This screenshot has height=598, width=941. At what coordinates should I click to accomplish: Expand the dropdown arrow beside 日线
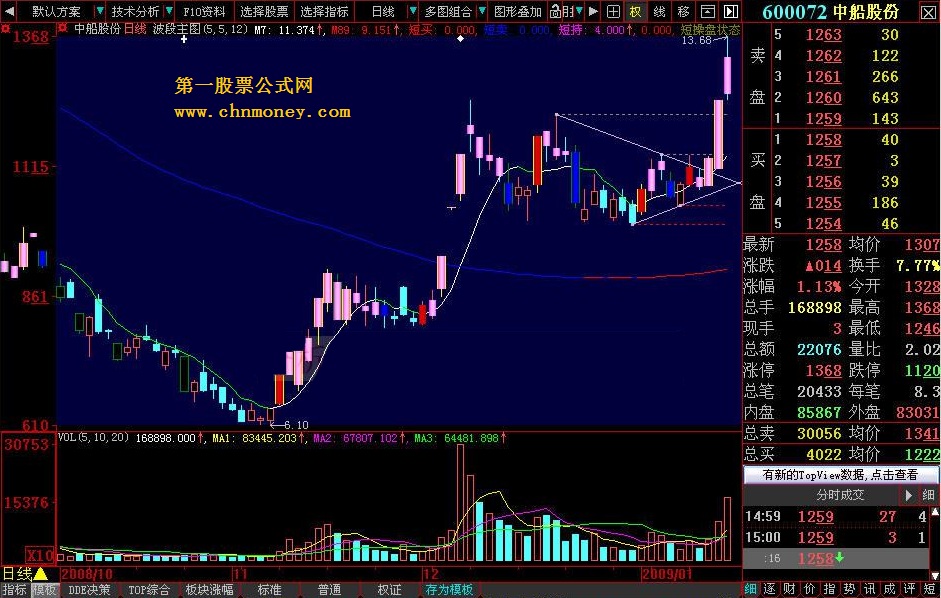coord(412,11)
